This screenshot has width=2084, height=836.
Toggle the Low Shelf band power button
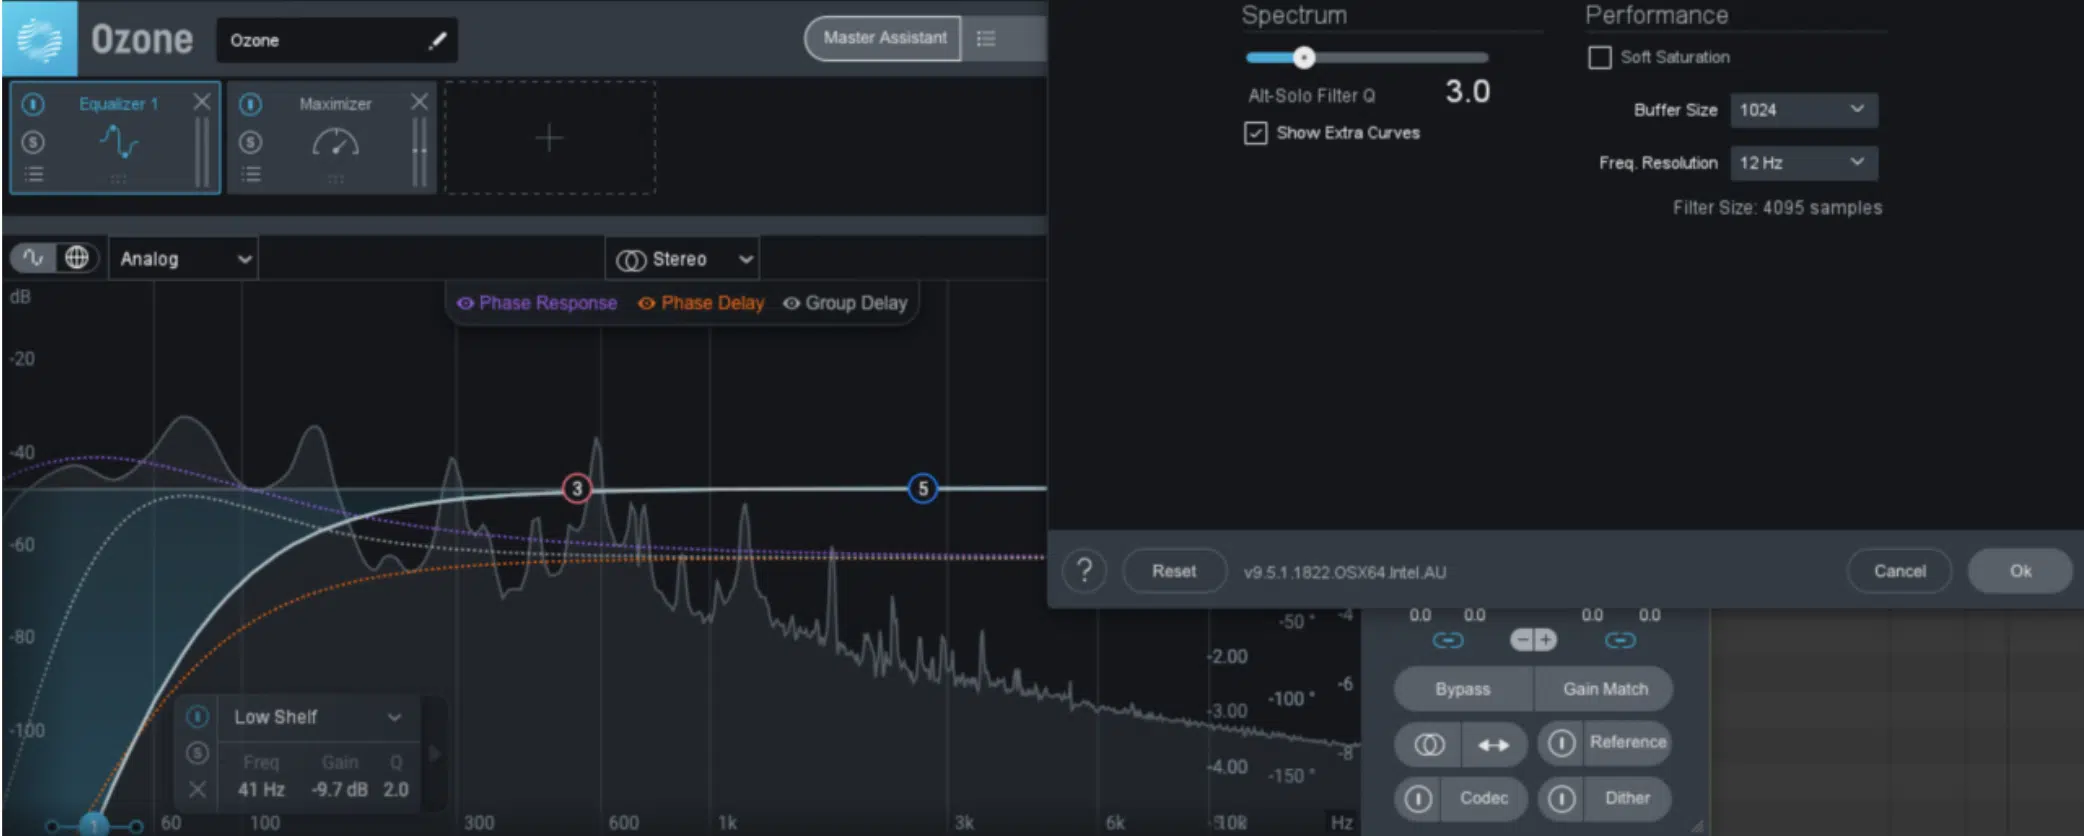click(198, 716)
